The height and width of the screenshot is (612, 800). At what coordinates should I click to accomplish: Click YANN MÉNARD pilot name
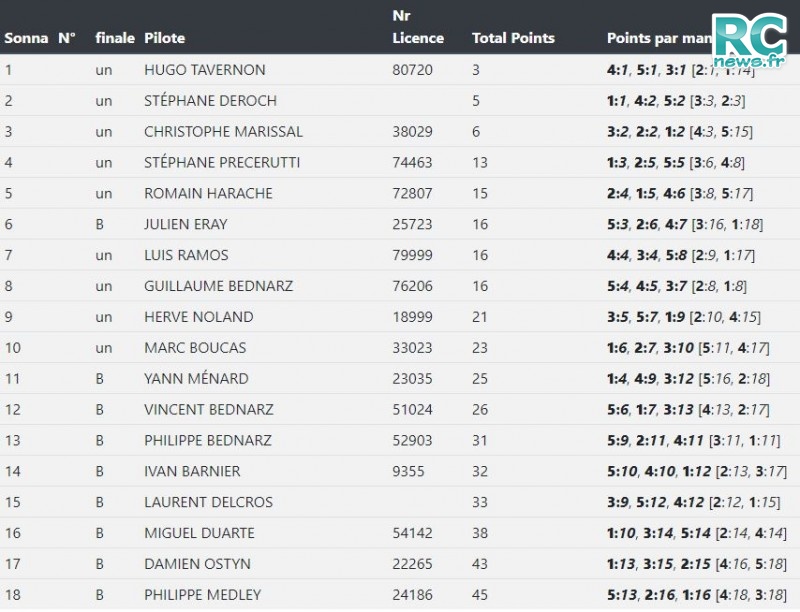pyautogui.click(x=196, y=379)
